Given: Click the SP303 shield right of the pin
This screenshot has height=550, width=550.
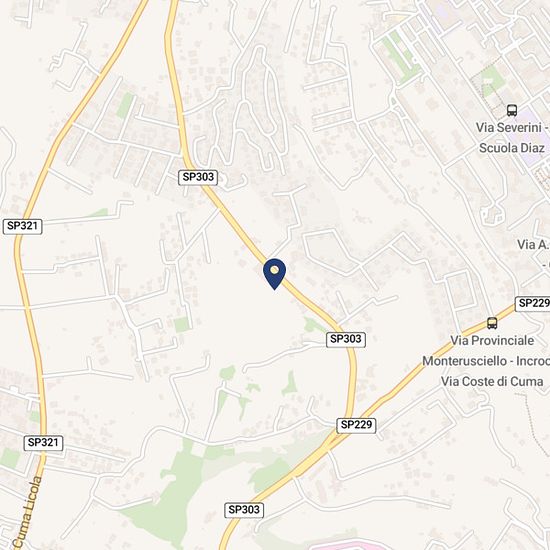Looking at the screenshot, I should click(x=346, y=339).
